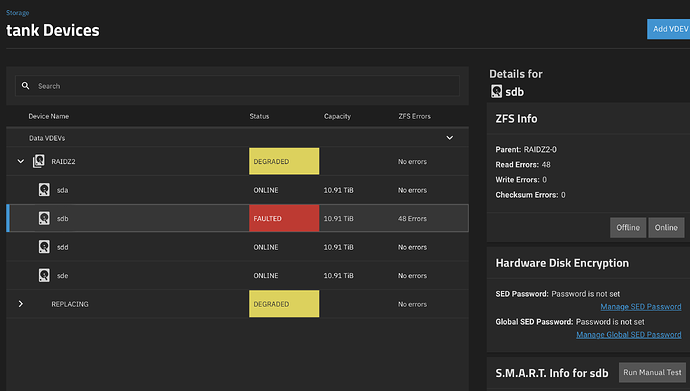This screenshot has width=690, height=391.
Task: Click the sdb disk icon in list
Action: (44, 218)
